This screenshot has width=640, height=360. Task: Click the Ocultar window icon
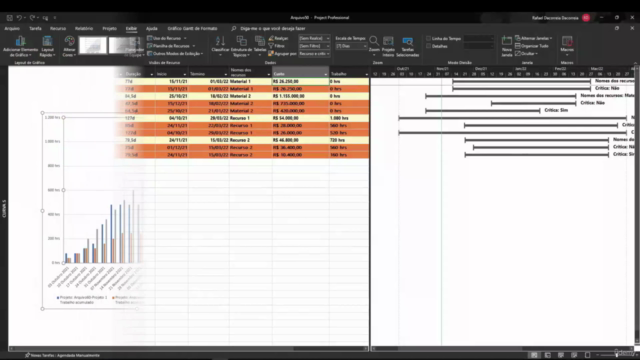click(518, 53)
